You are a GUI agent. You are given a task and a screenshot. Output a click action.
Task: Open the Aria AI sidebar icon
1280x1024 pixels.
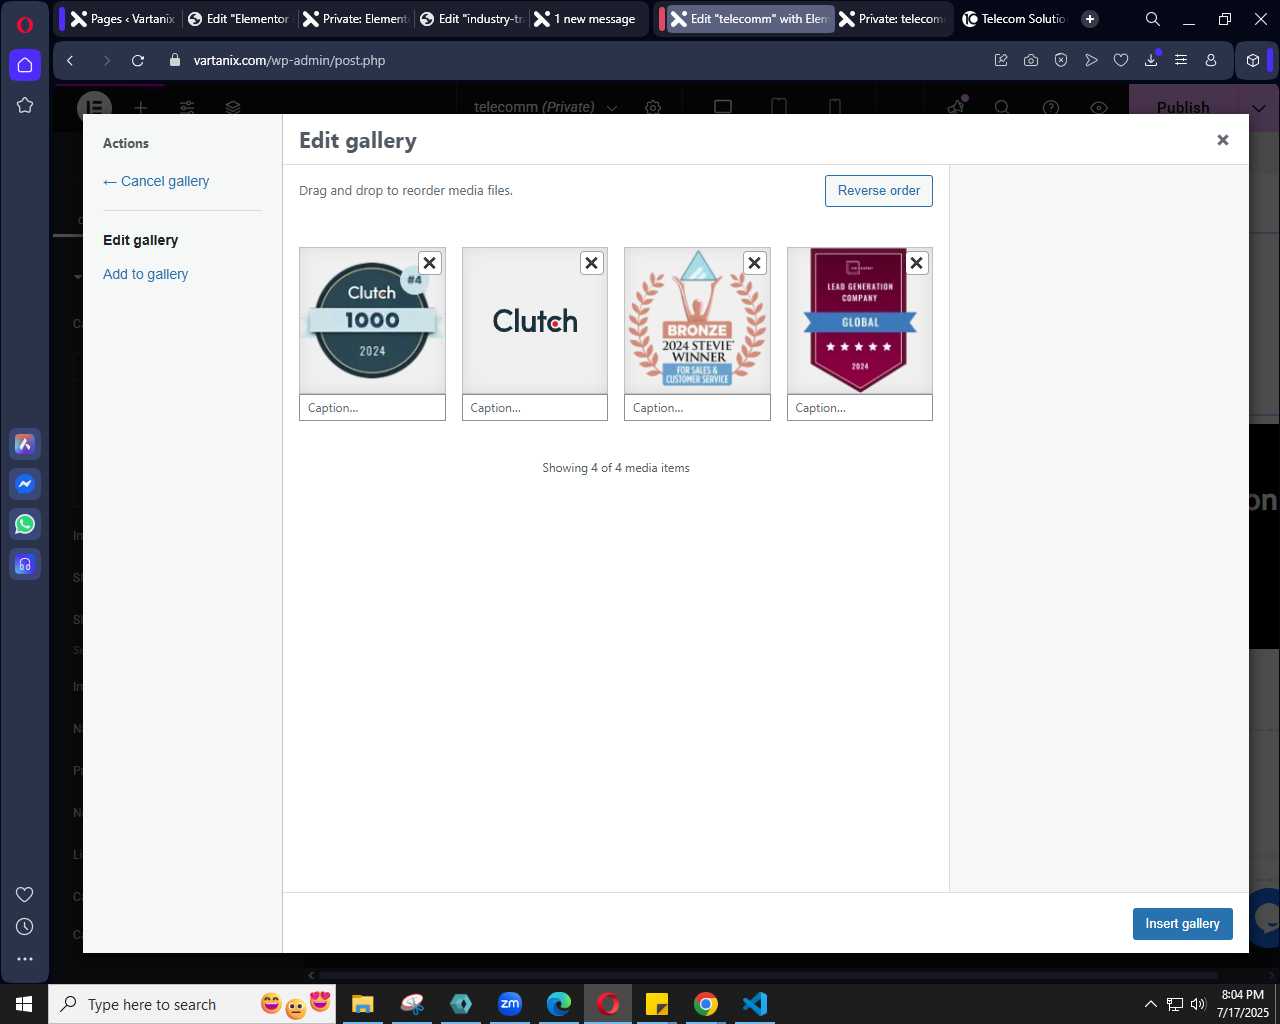point(25,444)
